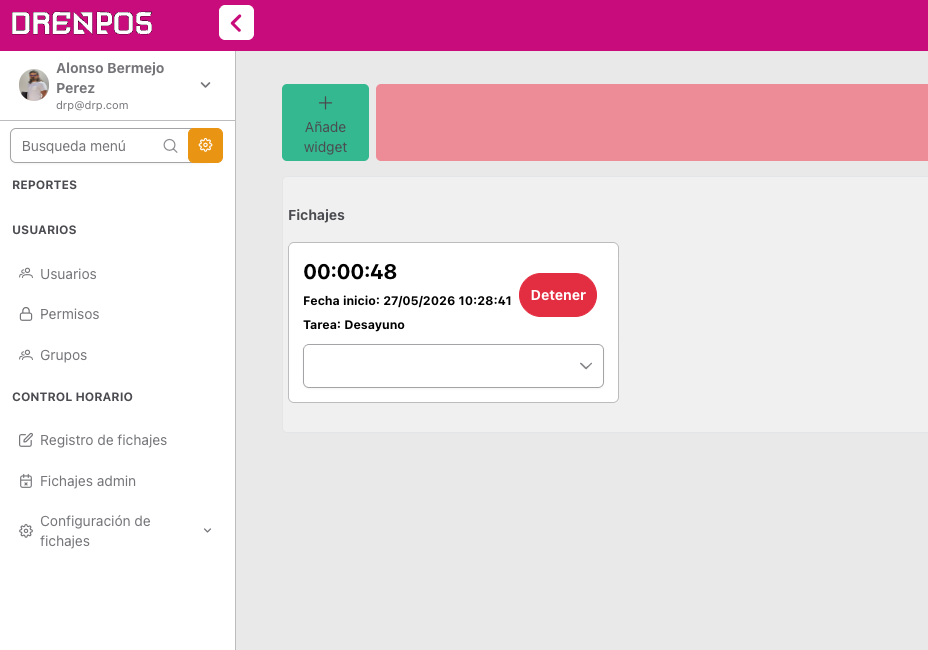Focus the Busqueda menú search field
Image resolution: width=928 pixels, height=650 pixels.
click(99, 146)
